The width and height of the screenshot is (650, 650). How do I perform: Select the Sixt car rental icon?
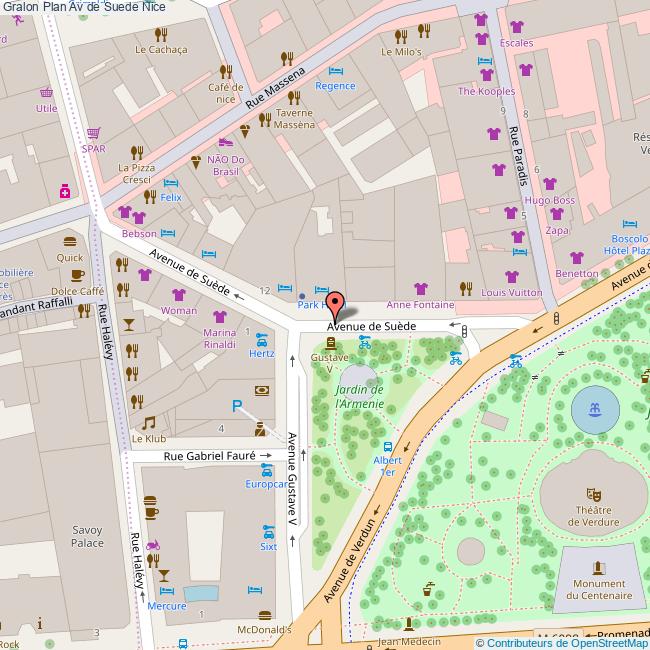tap(268, 531)
